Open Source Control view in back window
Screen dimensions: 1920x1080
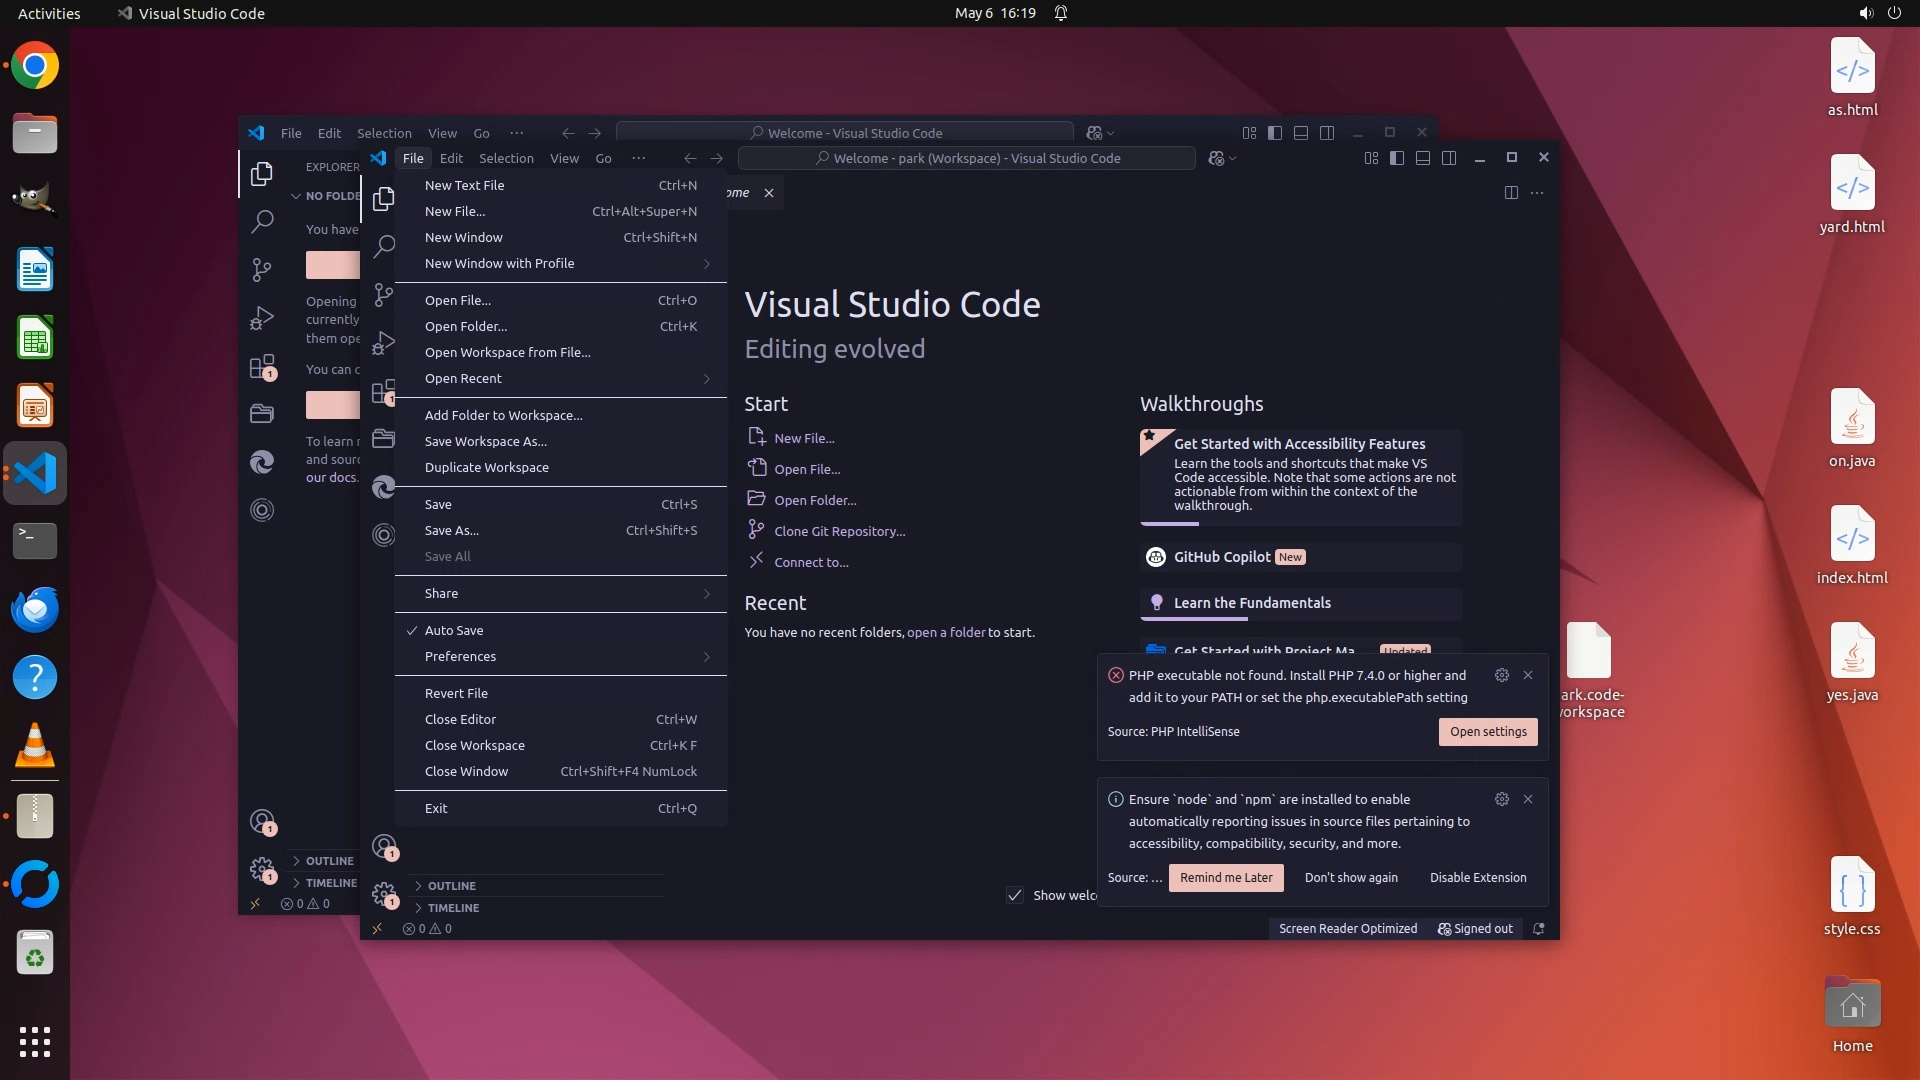pyautogui.click(x=261, y=269)
